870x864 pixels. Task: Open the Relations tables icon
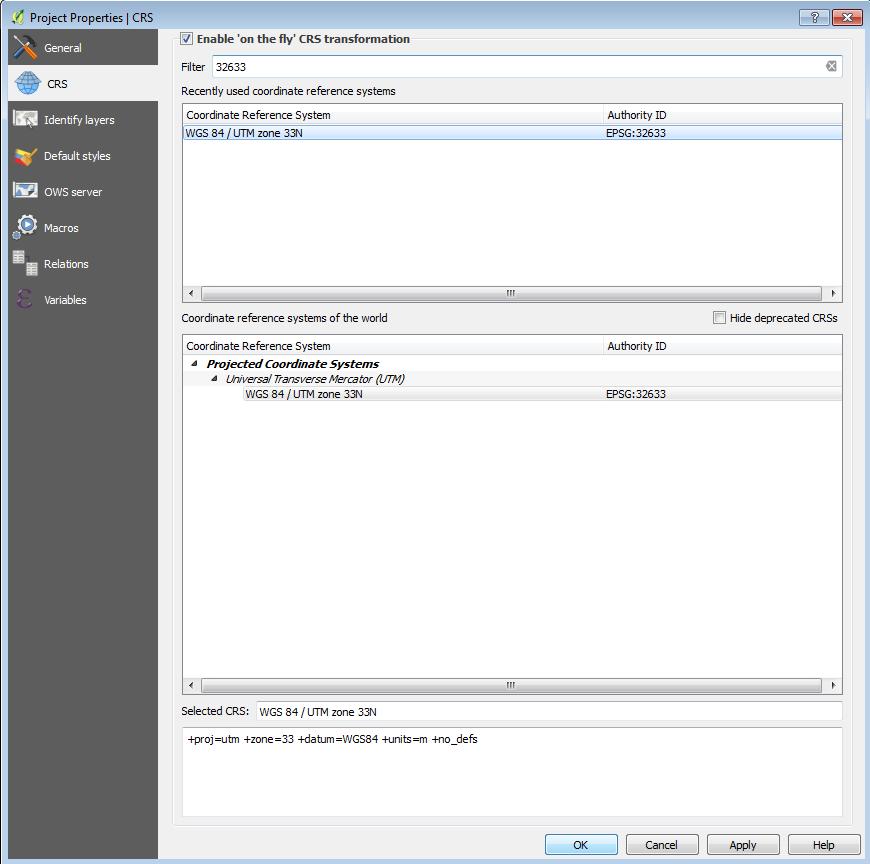(25, 263)
